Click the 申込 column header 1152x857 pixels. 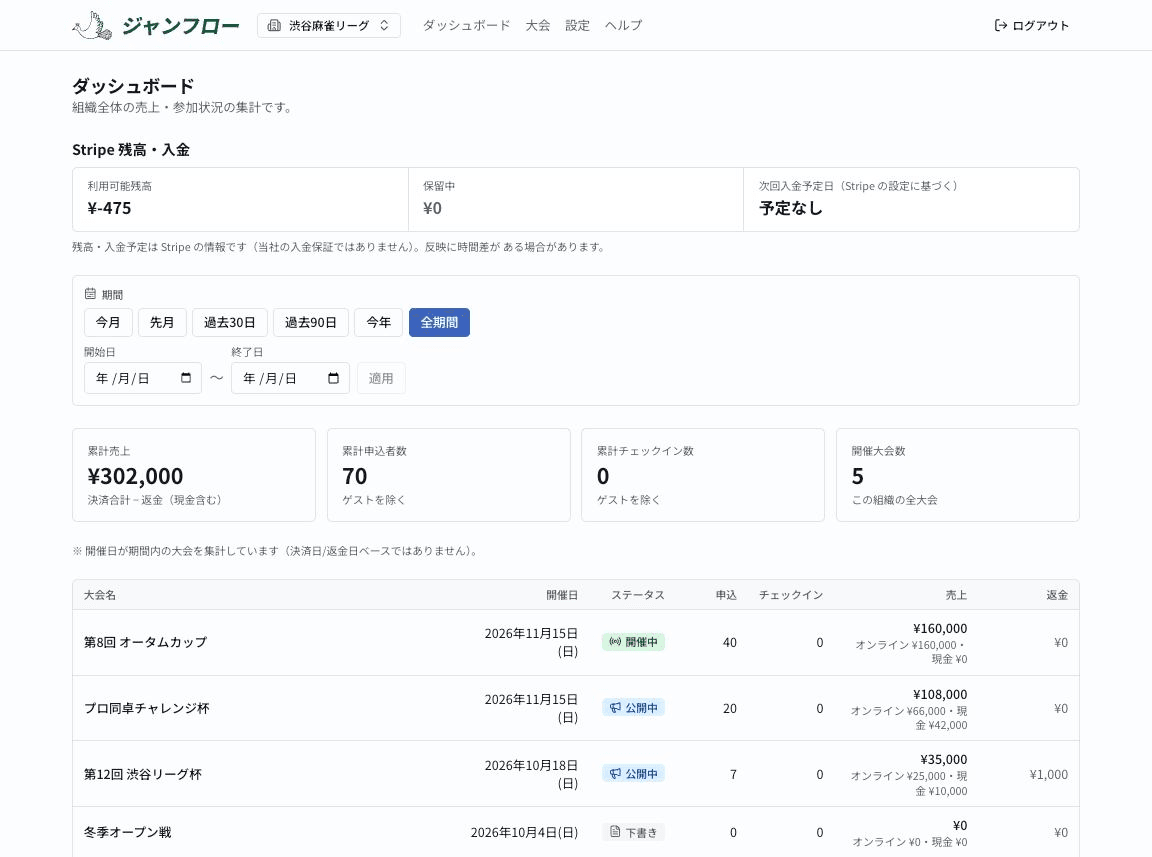point(727,595)
